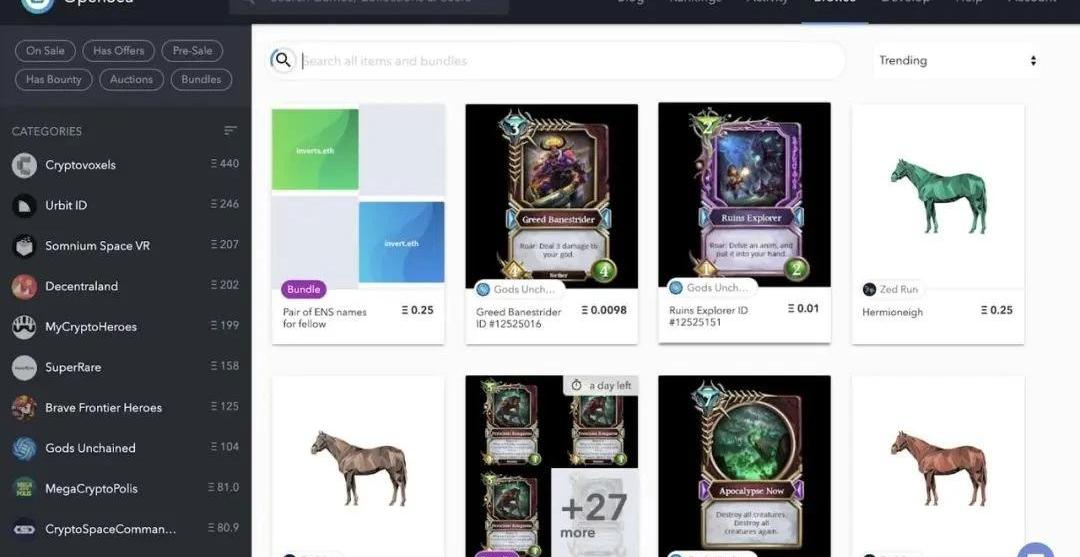Select the Cryptovoxels category icon
Viewport: 1080px width, 557px height.
tap(24, 165)
